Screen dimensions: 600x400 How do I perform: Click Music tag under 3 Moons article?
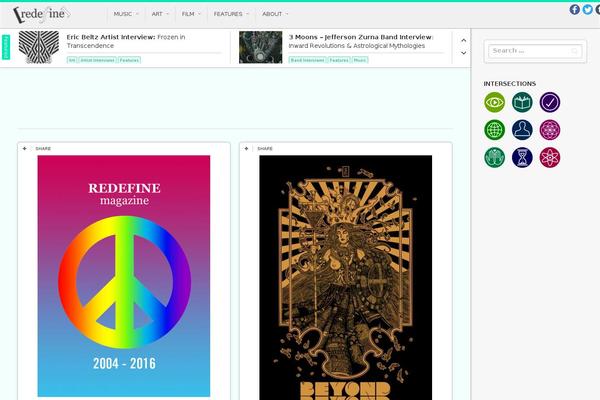[360, 60]
